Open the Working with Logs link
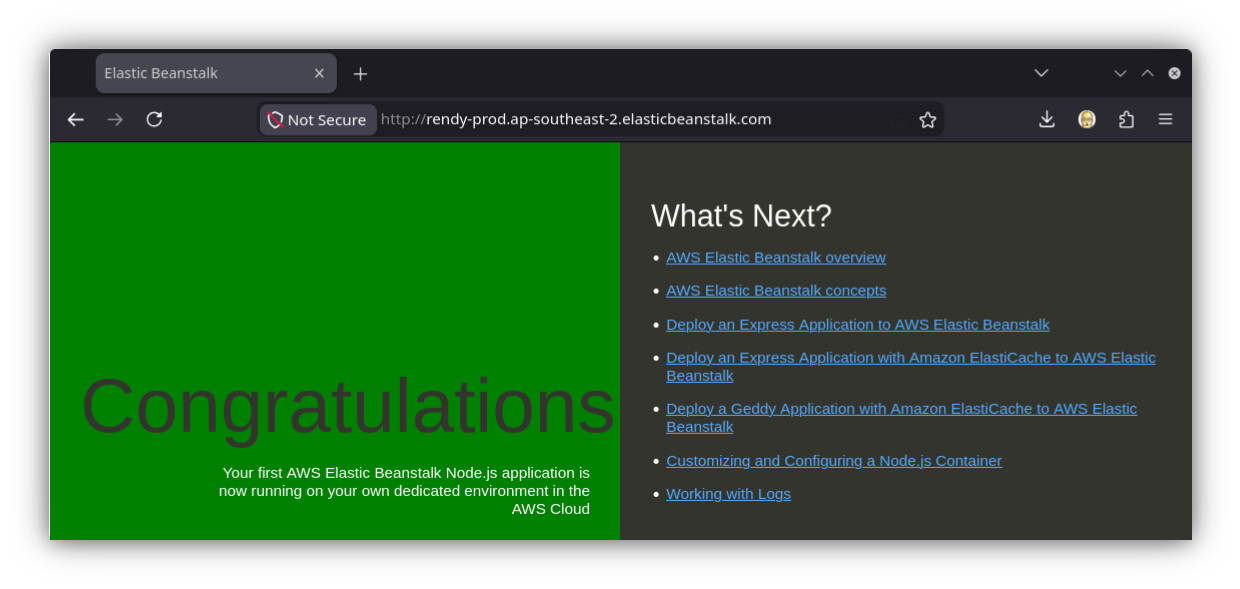The height and width of the screenshot is (589, 1240). point(728,494)
